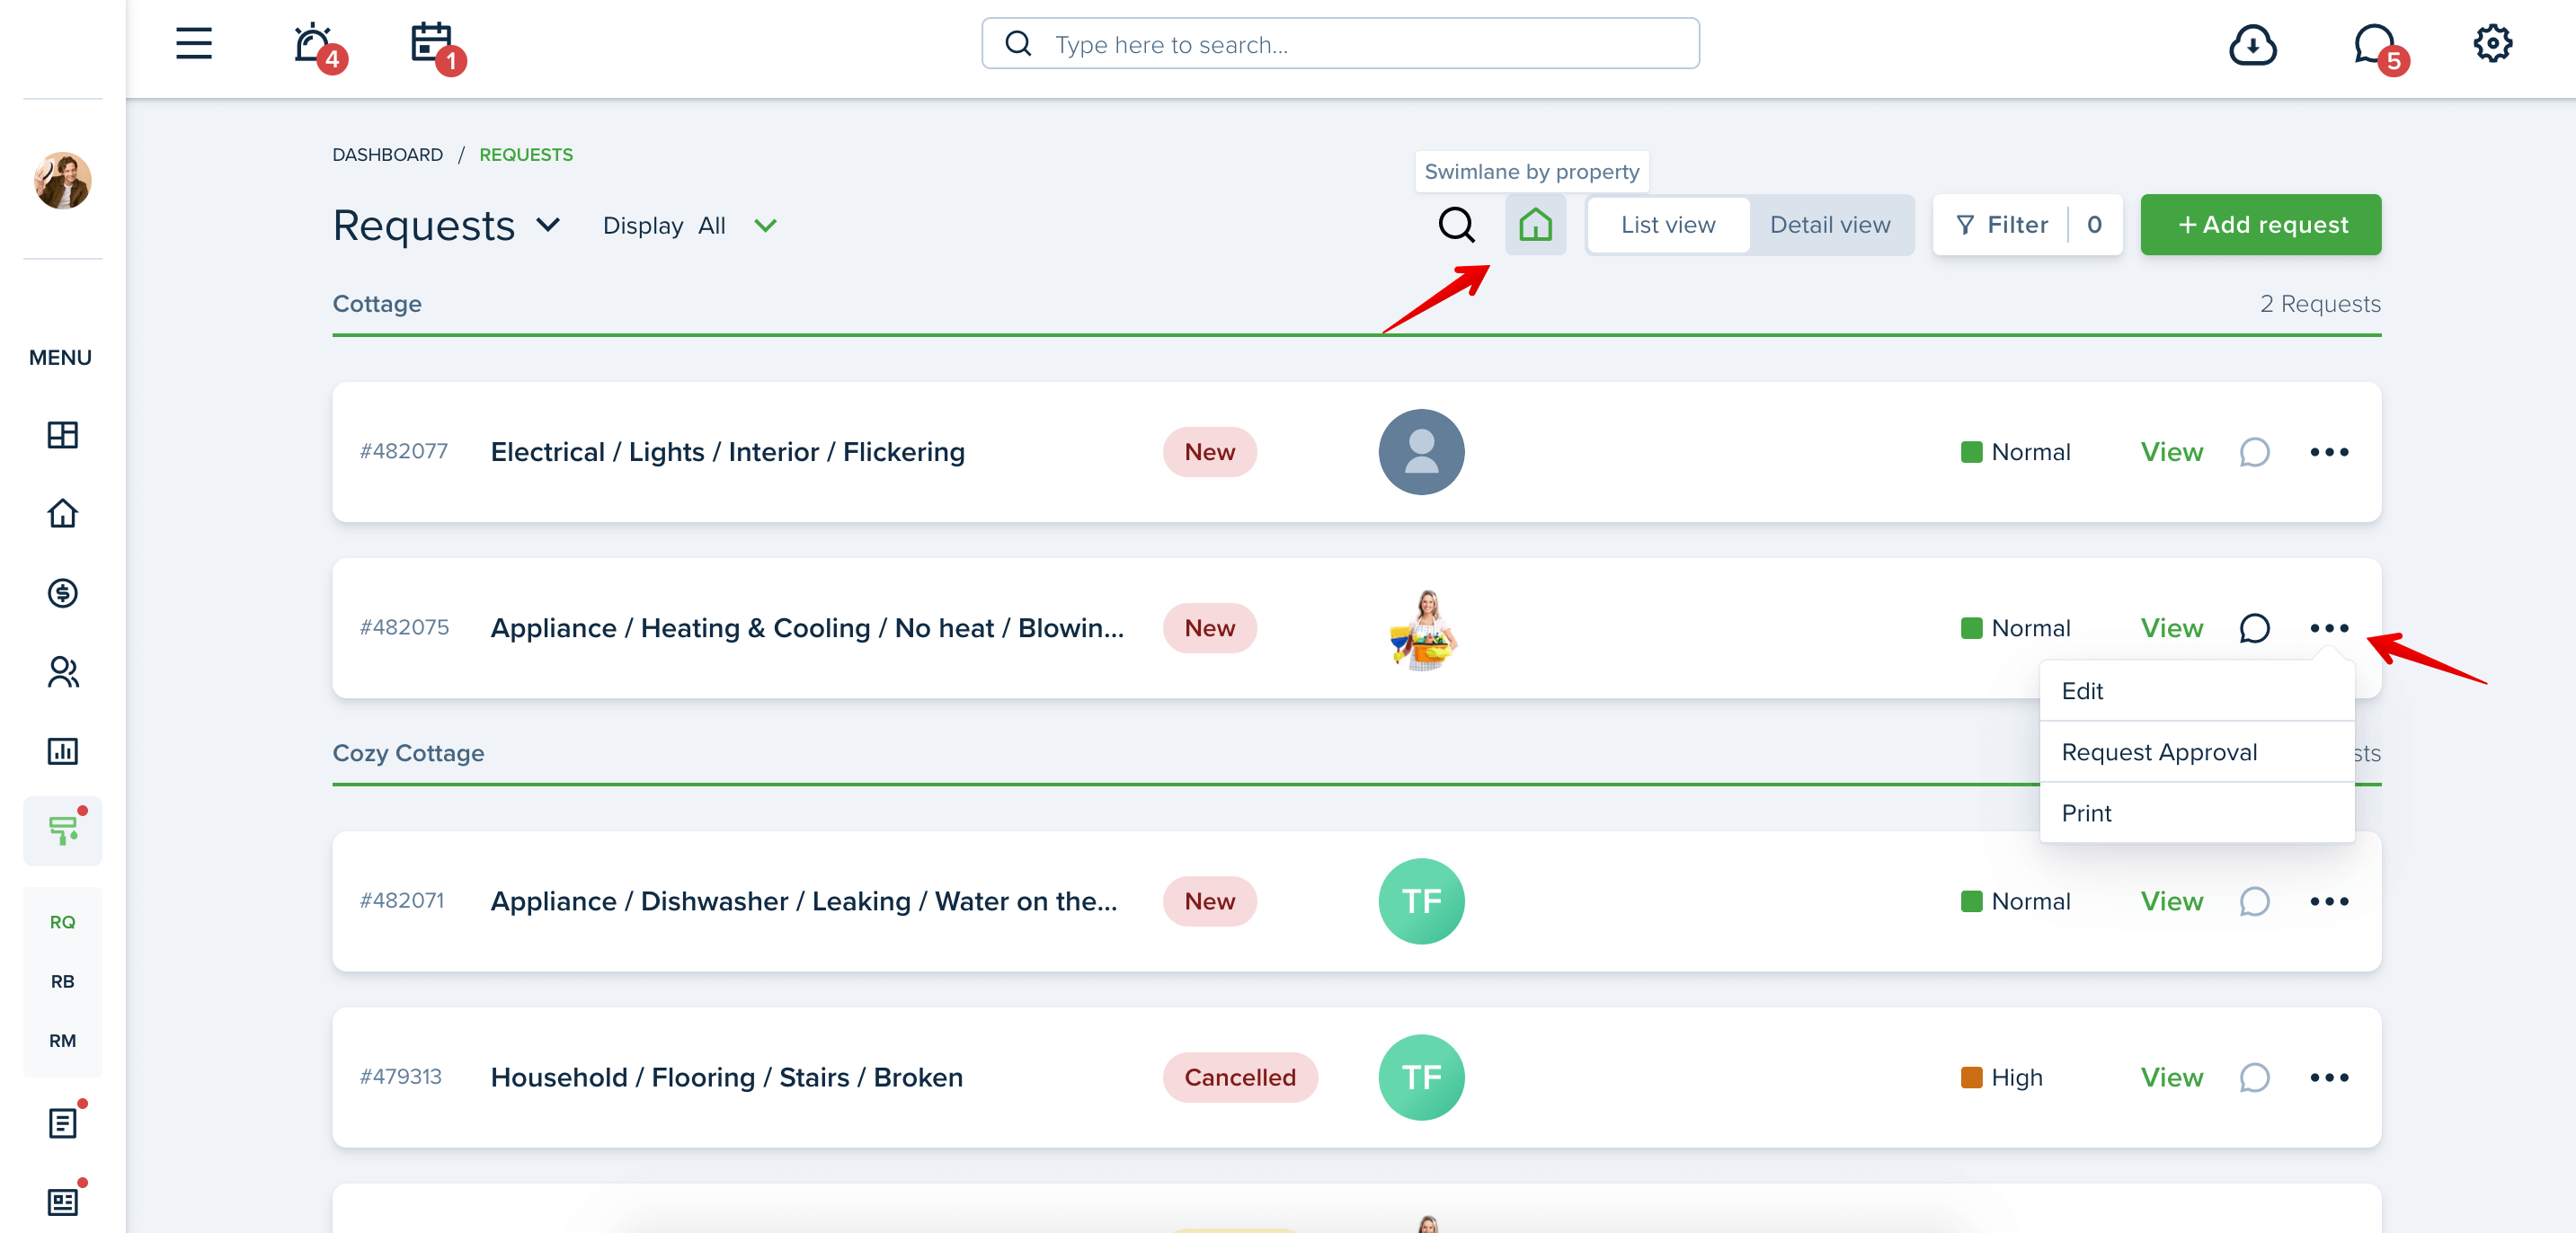2576x1233 pixels.
Task: Switch to List view
Action: 1667,225
